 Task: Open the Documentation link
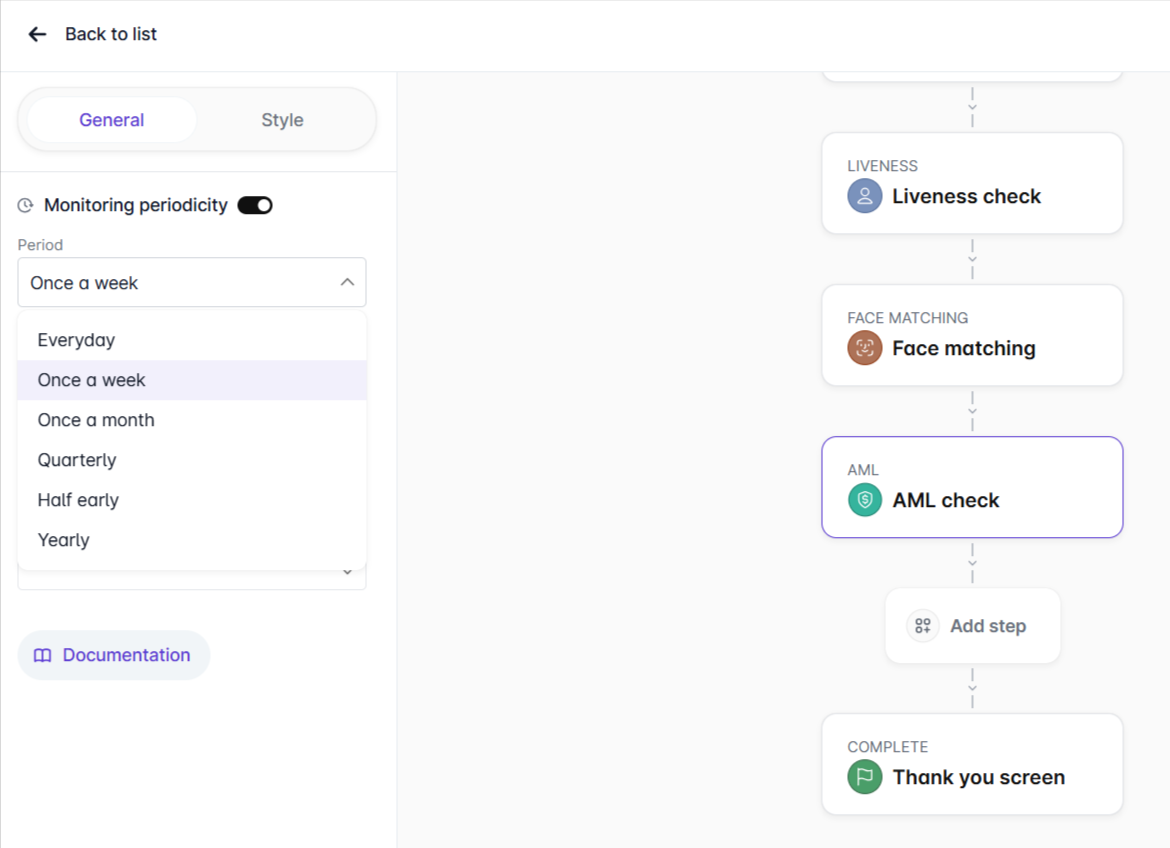click(126, 655)
